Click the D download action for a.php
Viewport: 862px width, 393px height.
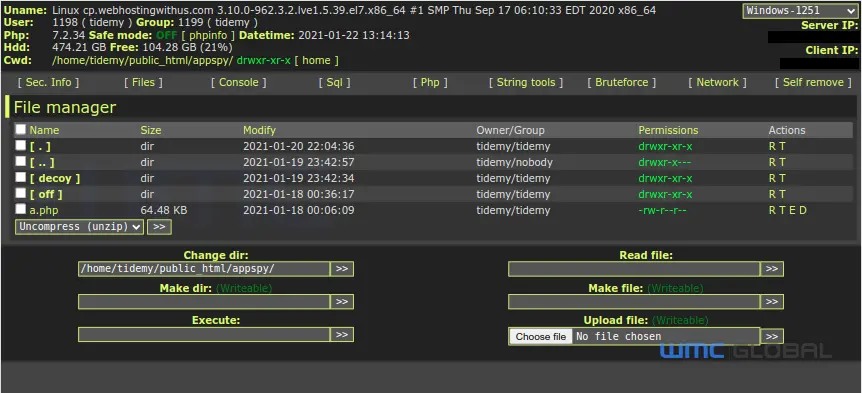(803, 211)
